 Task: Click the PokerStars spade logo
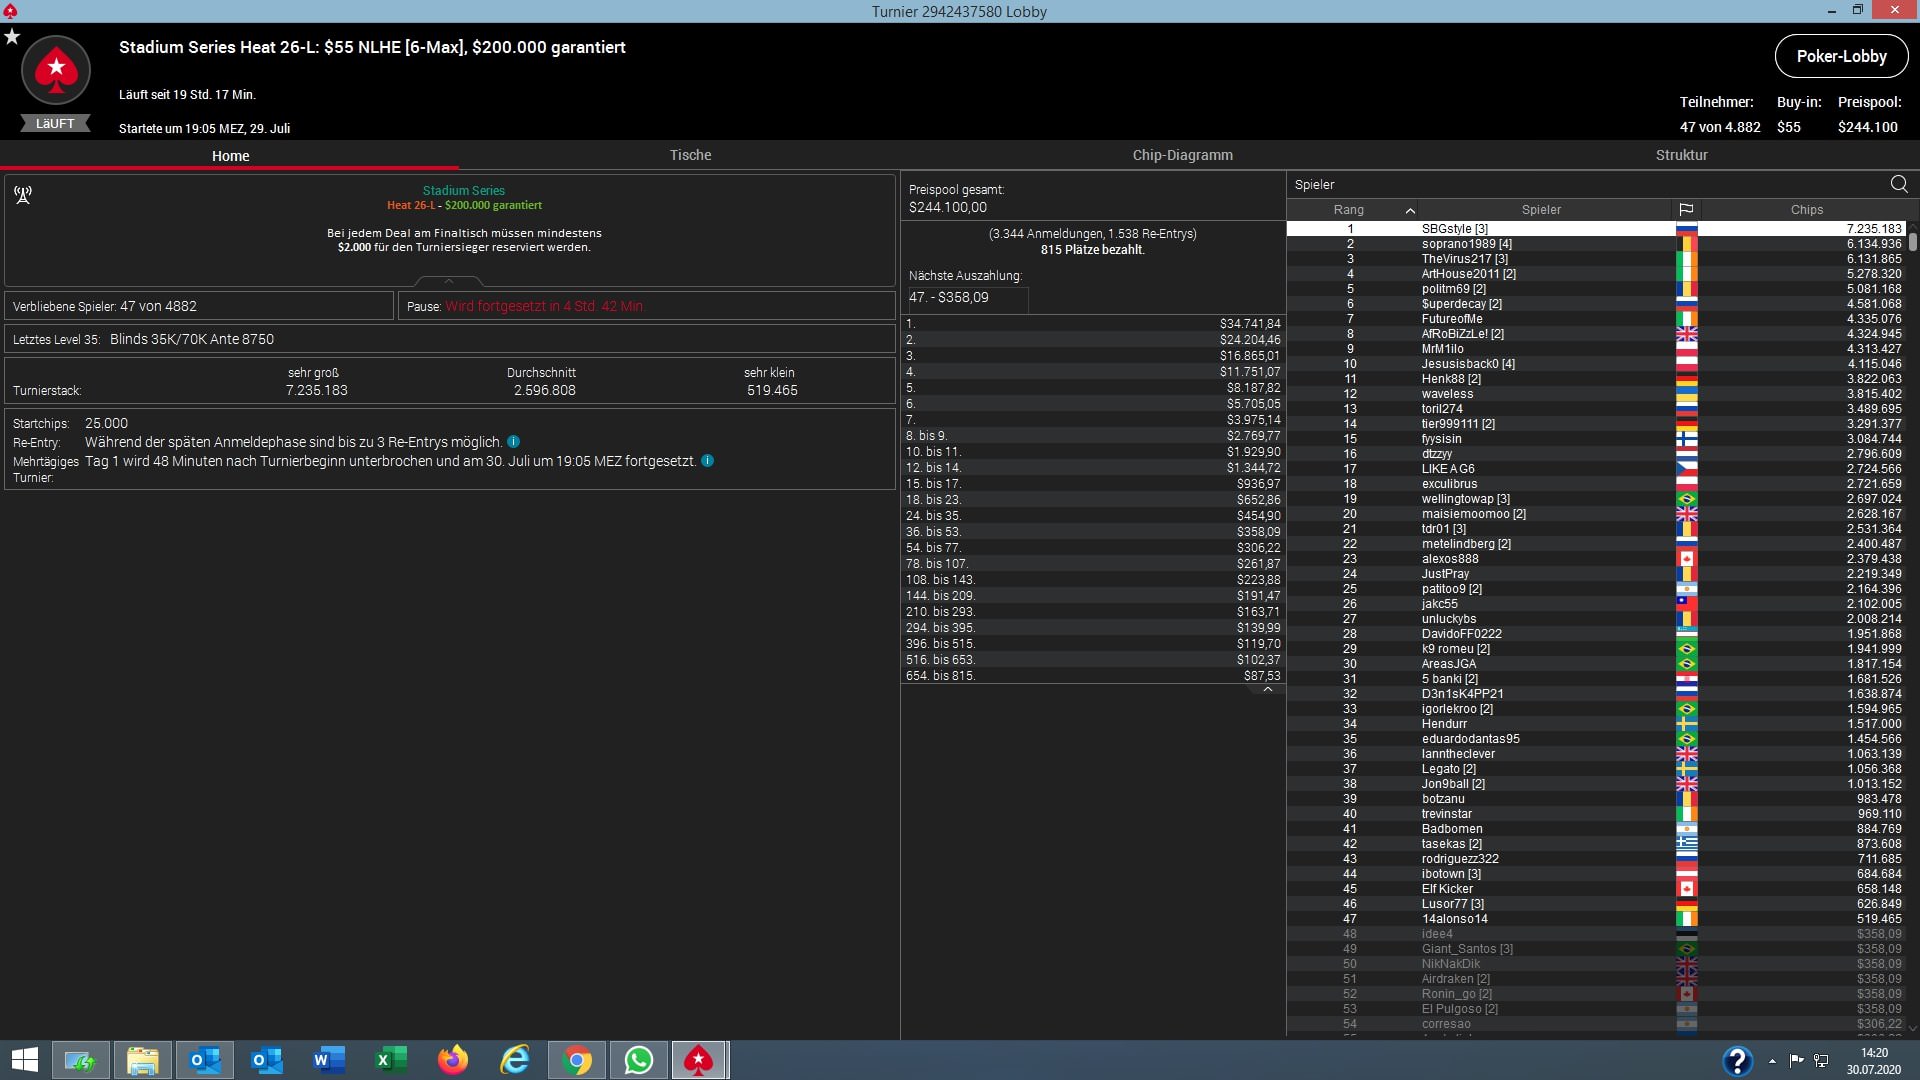[56, 70]
